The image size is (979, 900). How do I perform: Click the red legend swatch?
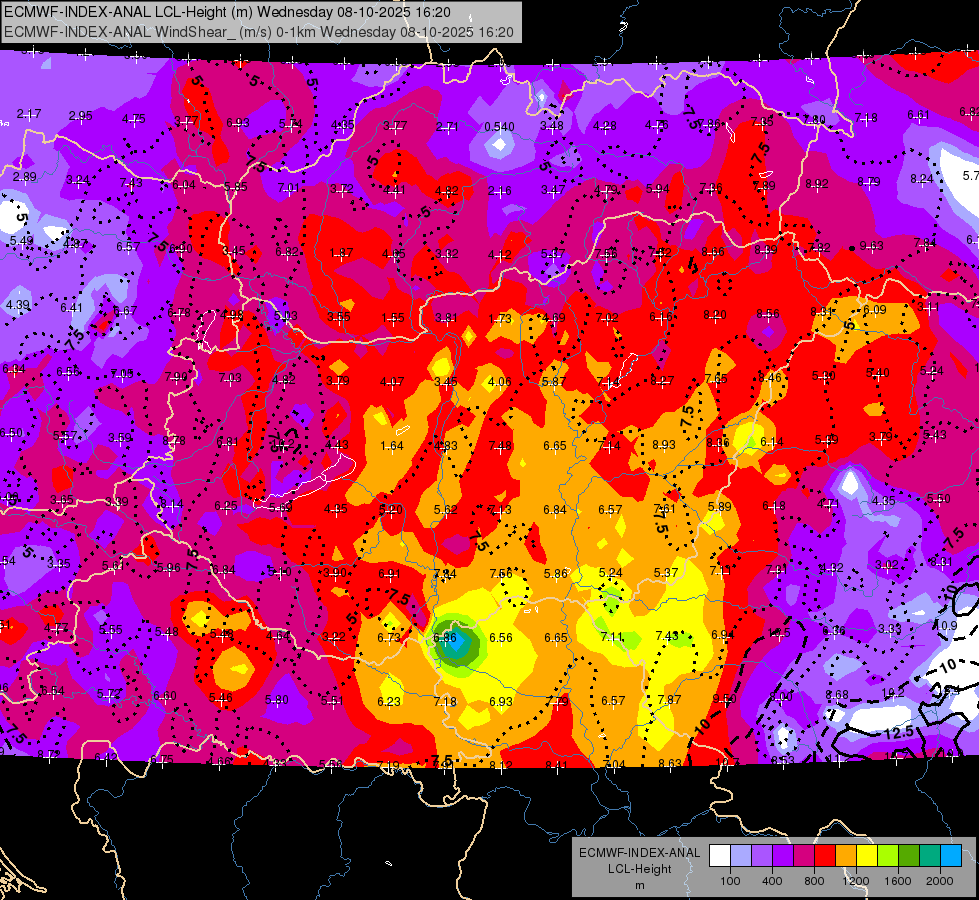(825, 856)
